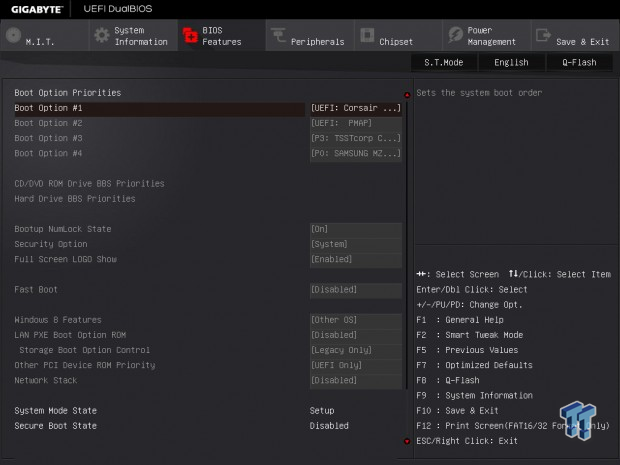
Task: Open Boot Option #3 TSSTcorp value
Action: coord(356,138)
